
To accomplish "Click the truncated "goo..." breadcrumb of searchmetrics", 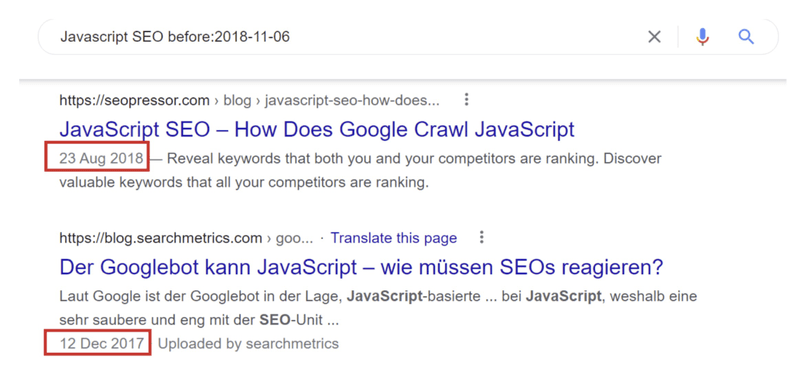I will (x=295, y=238).
